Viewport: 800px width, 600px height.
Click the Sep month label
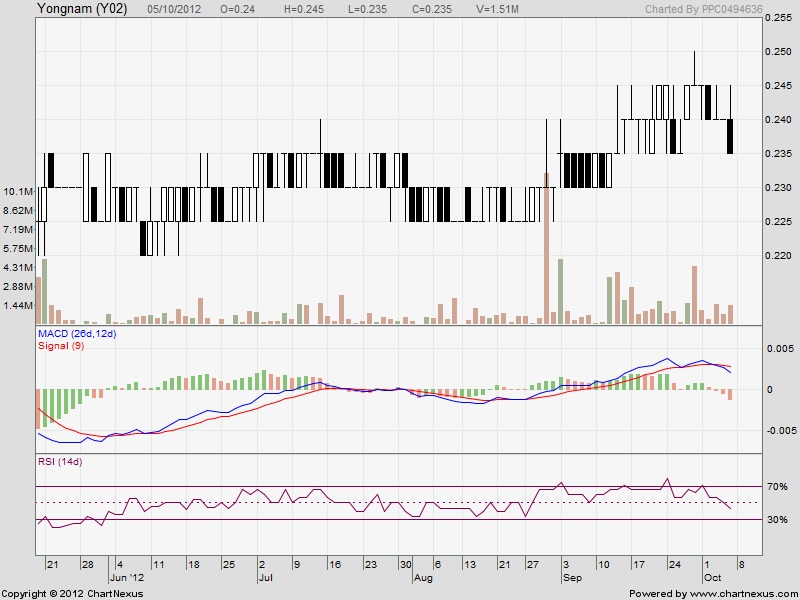click(572, 578)
